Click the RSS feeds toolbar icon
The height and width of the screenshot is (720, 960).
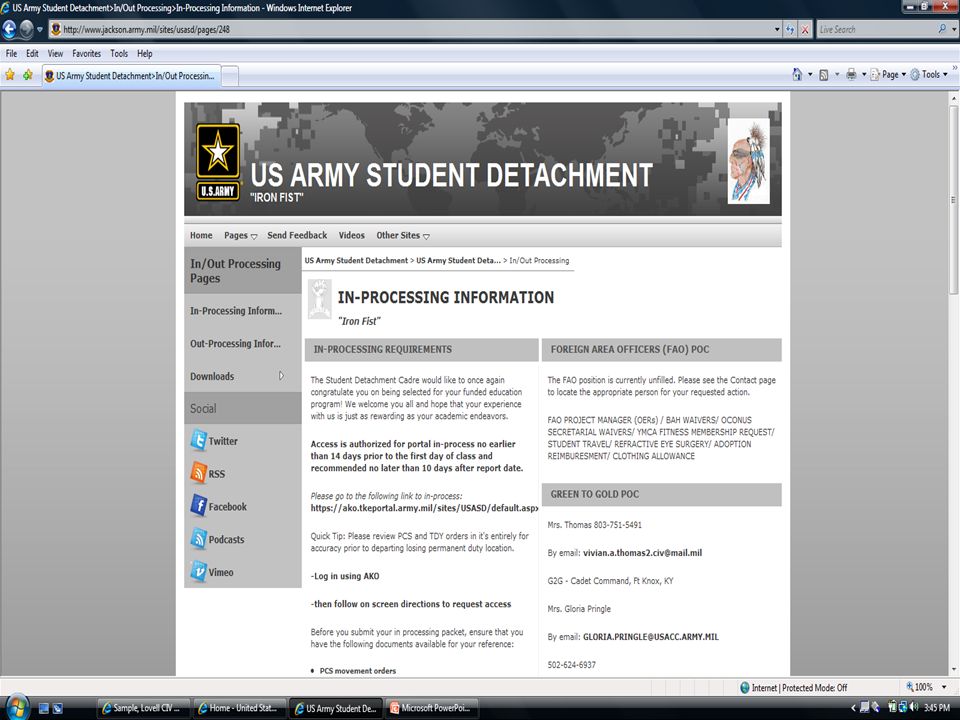pyautogui.click(x=824, y=75)
